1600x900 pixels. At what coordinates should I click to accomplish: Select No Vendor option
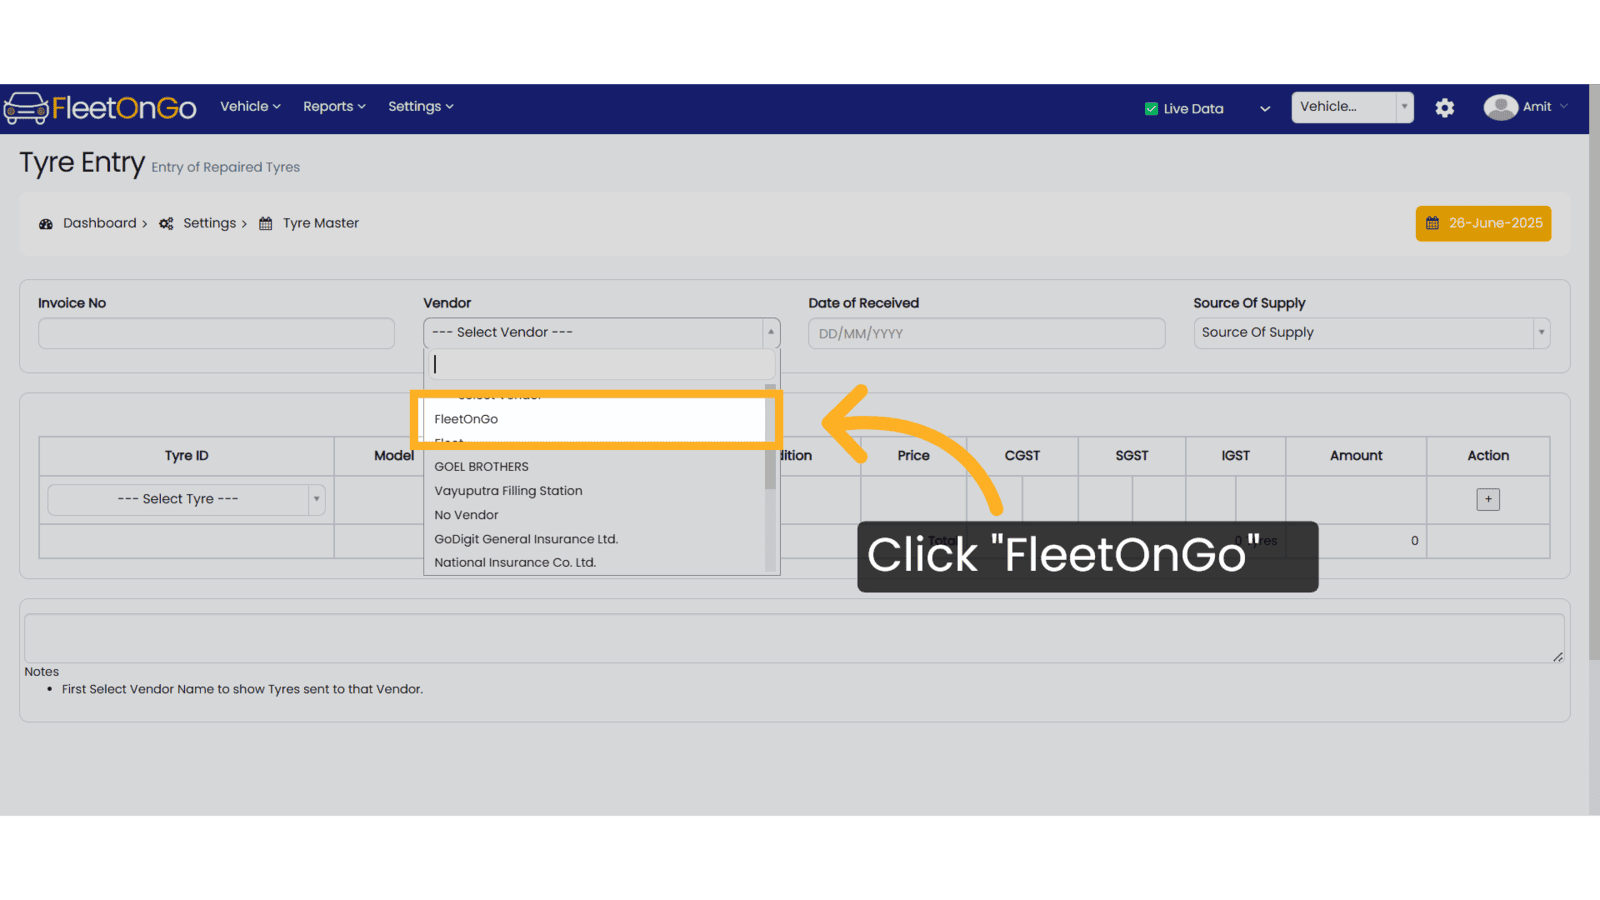tap(594, 515)
